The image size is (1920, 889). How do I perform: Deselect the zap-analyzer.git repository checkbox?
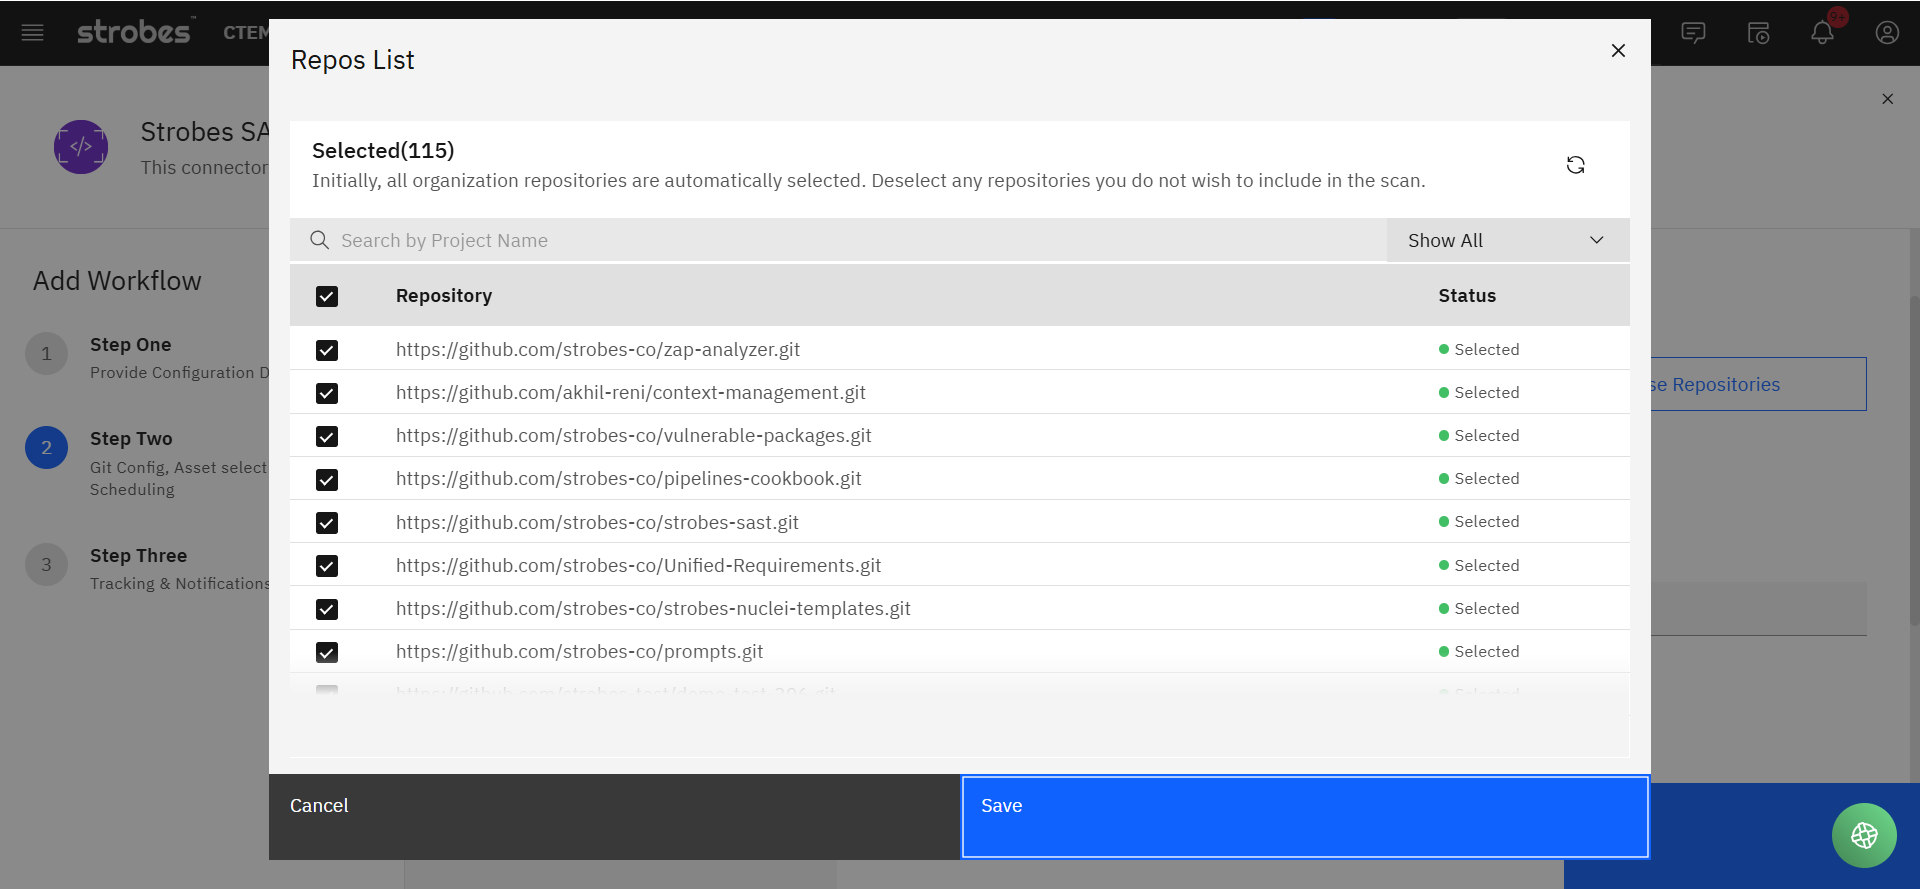click(327, 350)
